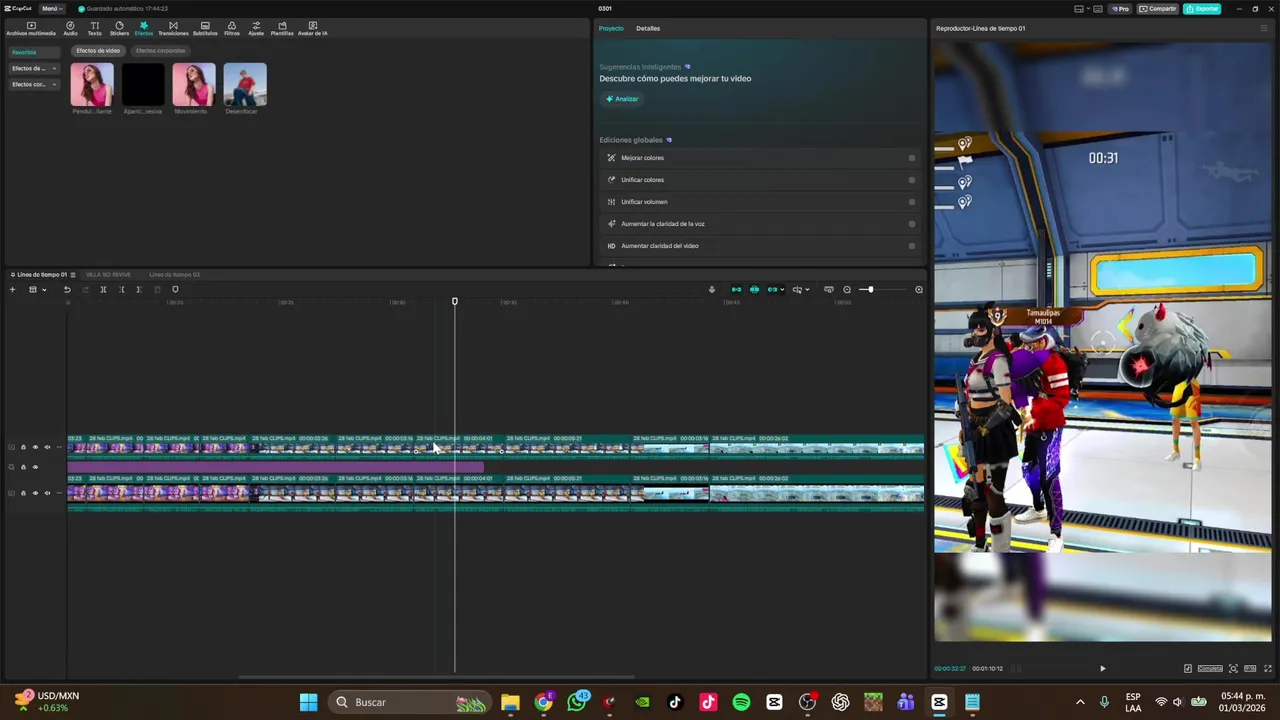Viewport: 1280px width, 720px height.
Task: Play the preview in the player
Action: pyautogui.click(x=1103, y=669)
